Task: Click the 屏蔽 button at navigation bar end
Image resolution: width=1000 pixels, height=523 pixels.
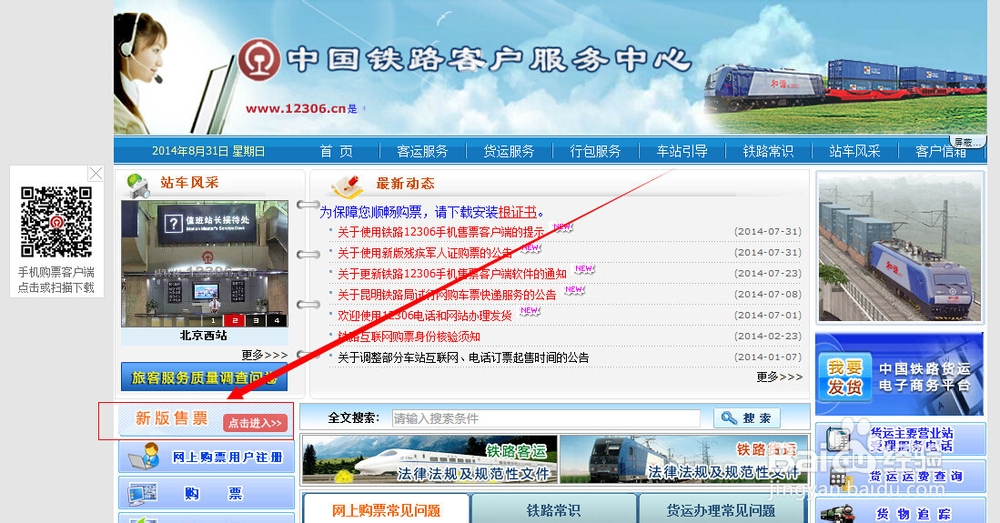Action: 967,142
